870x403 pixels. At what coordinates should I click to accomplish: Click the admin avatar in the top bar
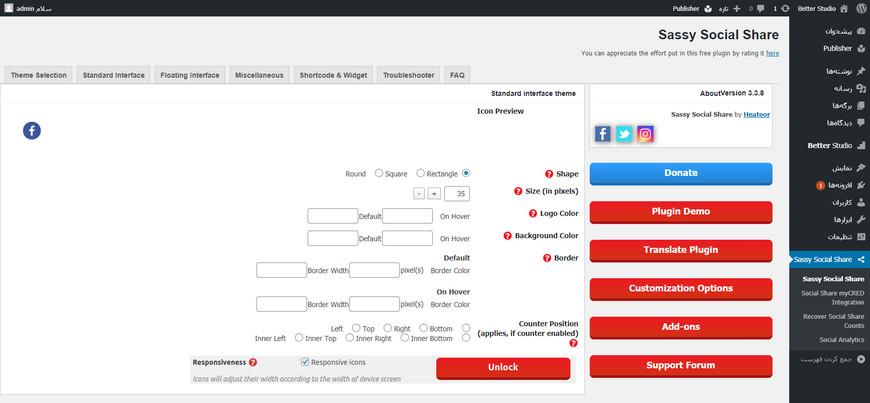(9, 8)
